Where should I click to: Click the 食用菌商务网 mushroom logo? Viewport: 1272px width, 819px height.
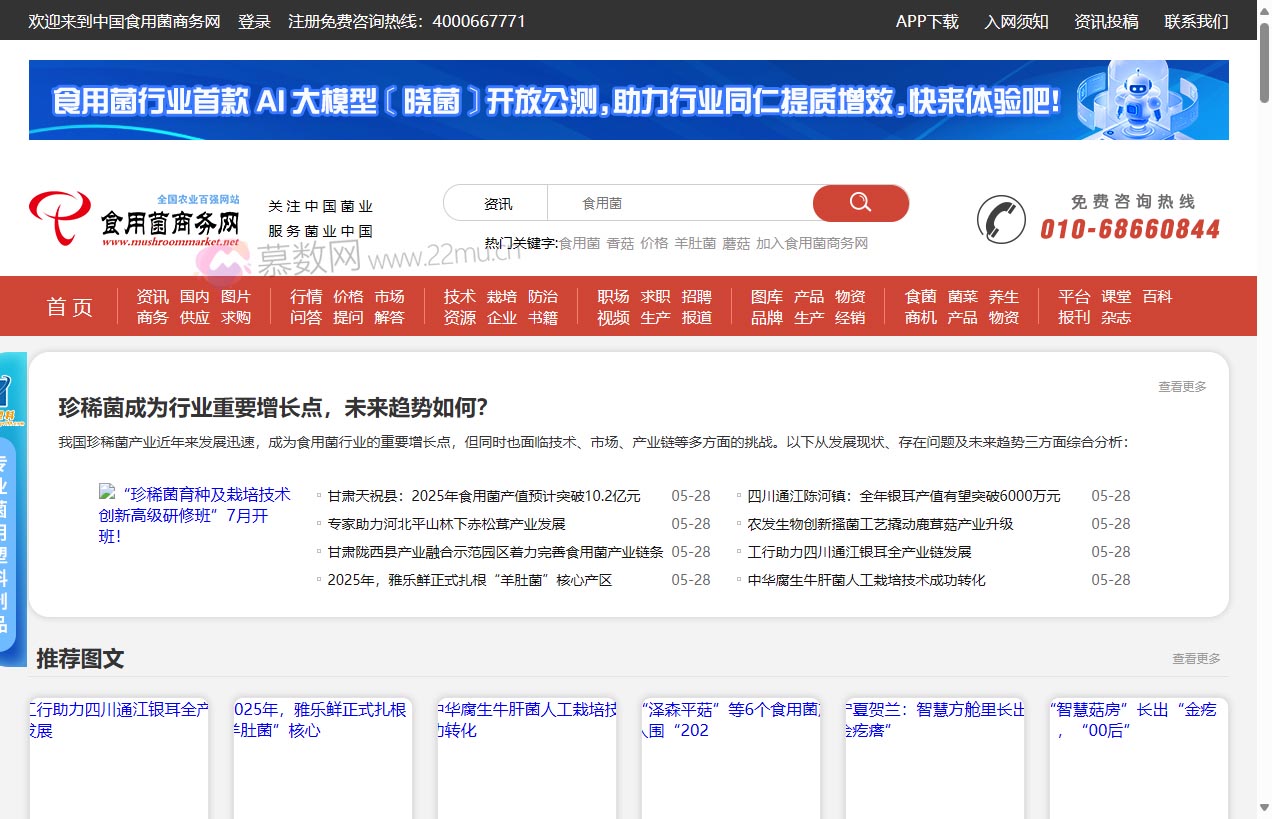(135, 215)
